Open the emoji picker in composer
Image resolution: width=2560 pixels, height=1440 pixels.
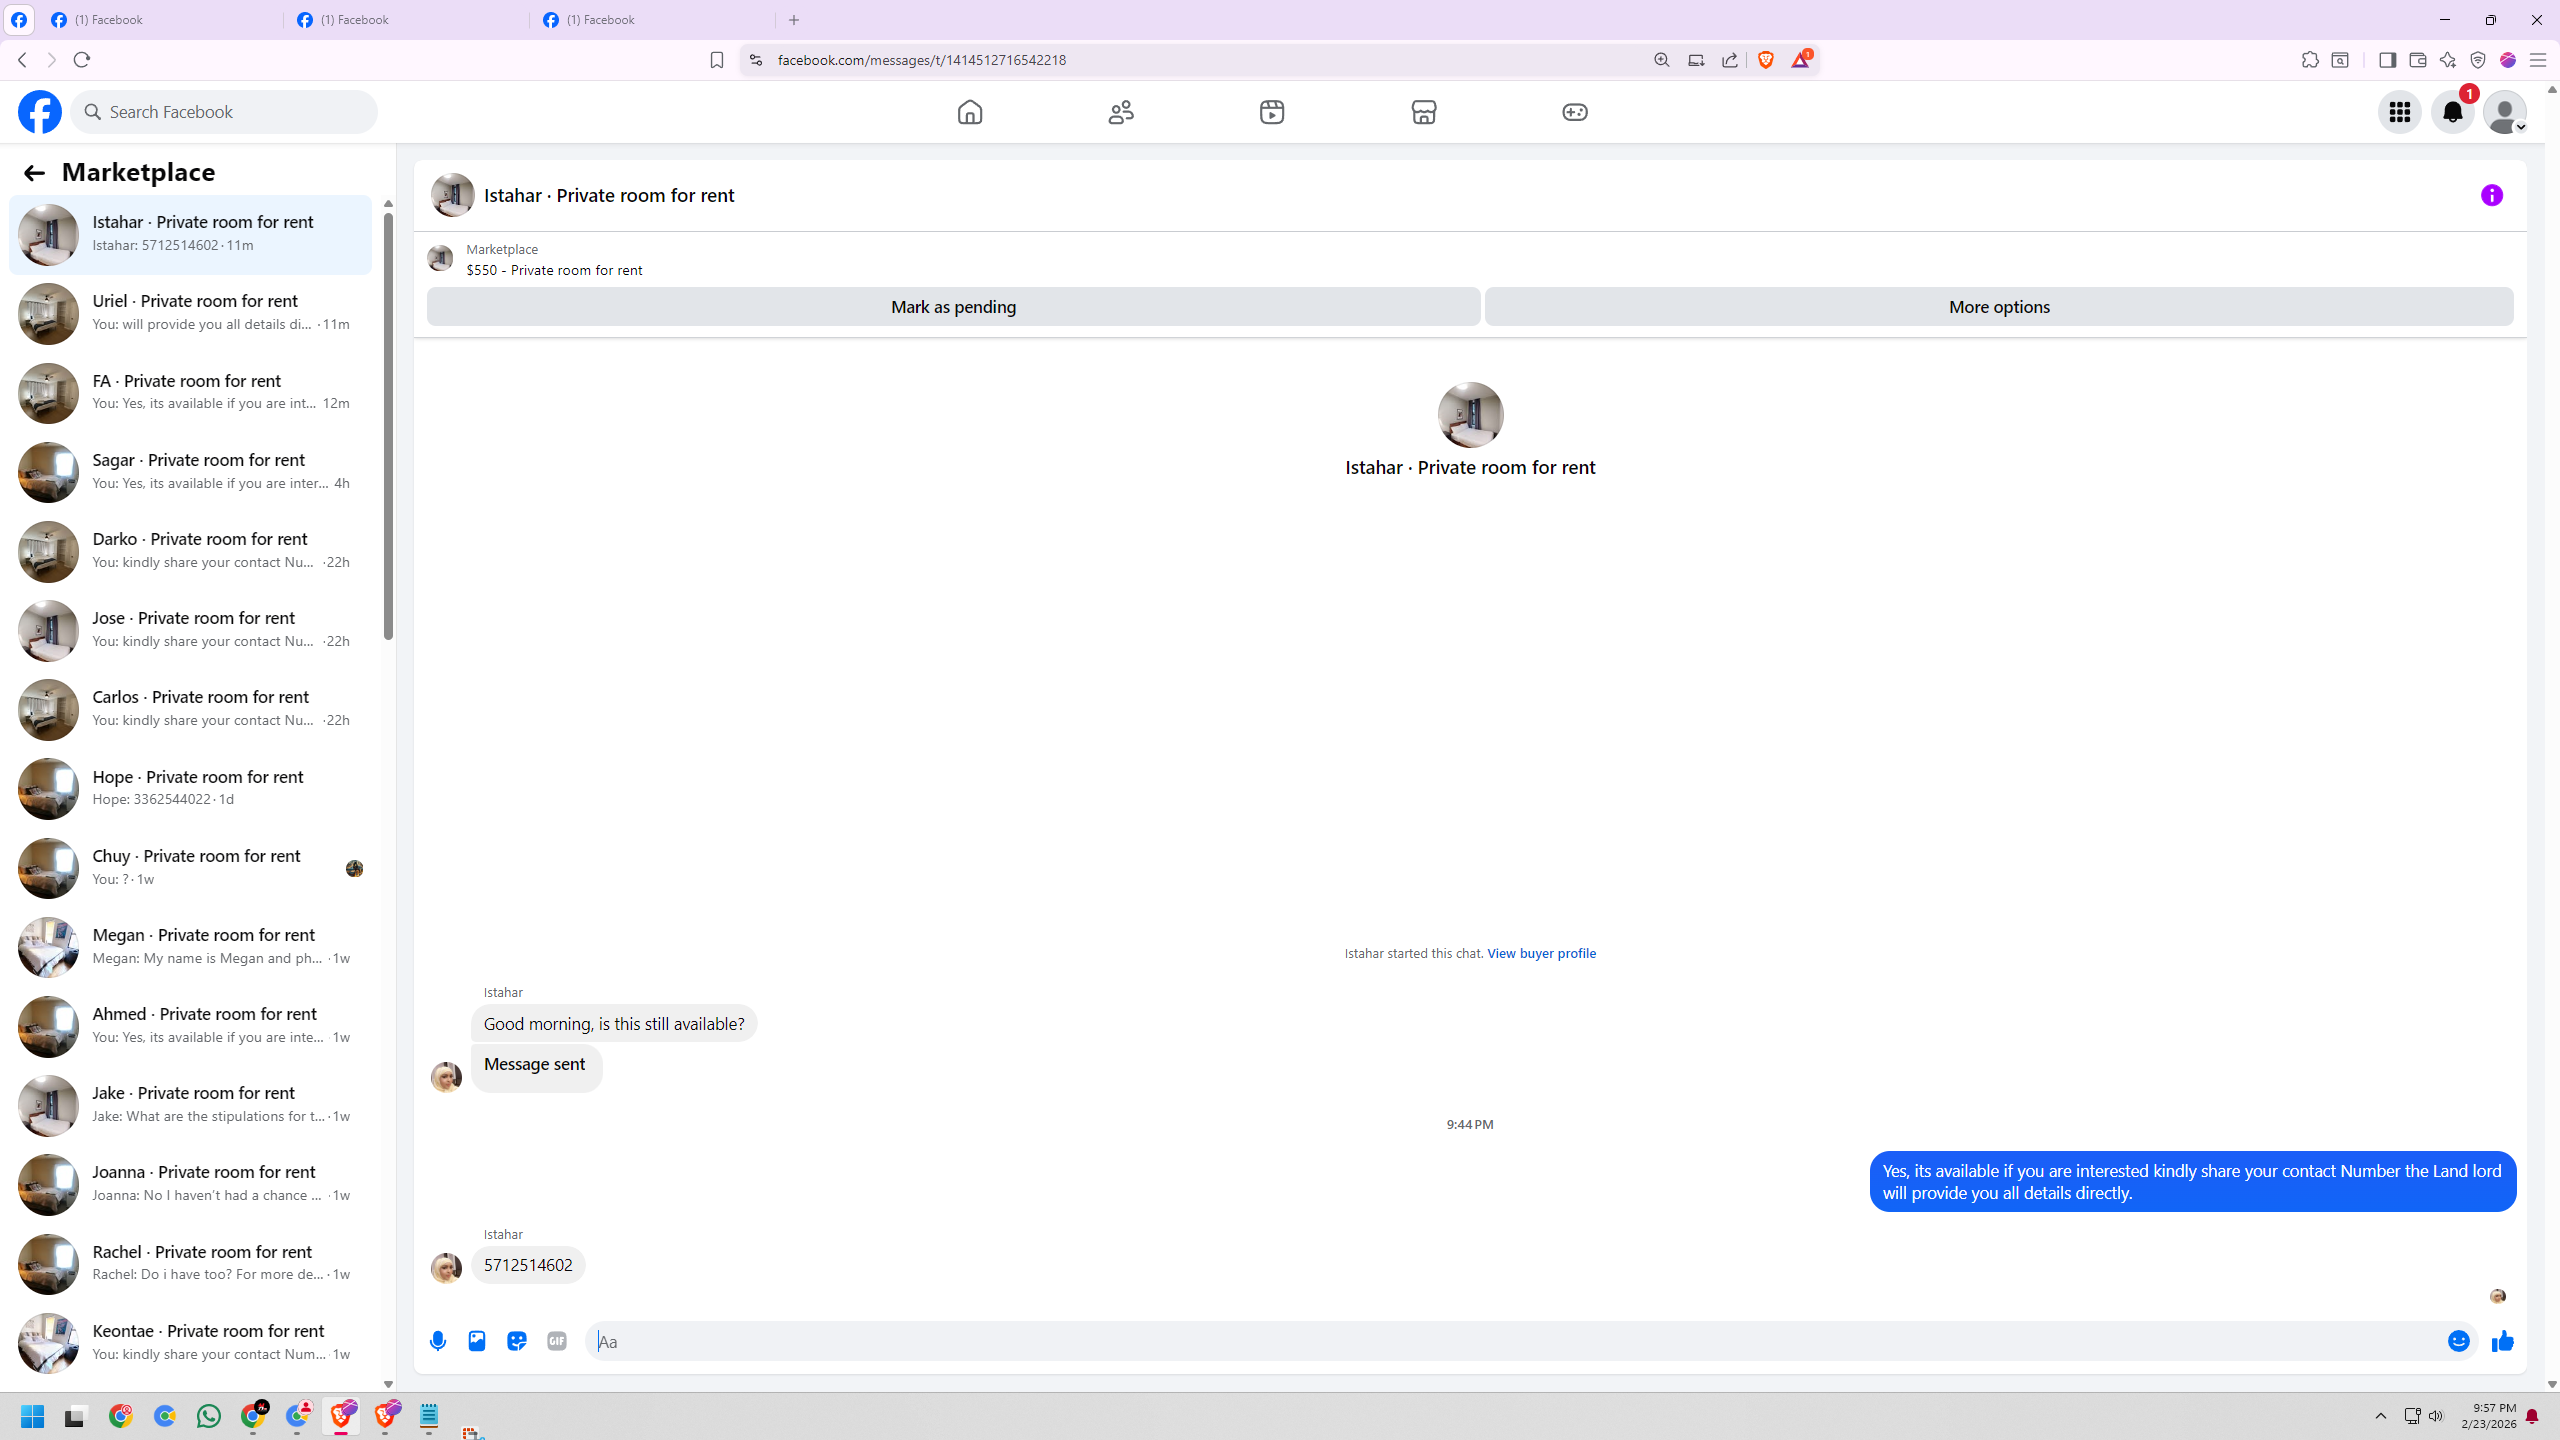pyautogui.click(x=2459, y=1341)
